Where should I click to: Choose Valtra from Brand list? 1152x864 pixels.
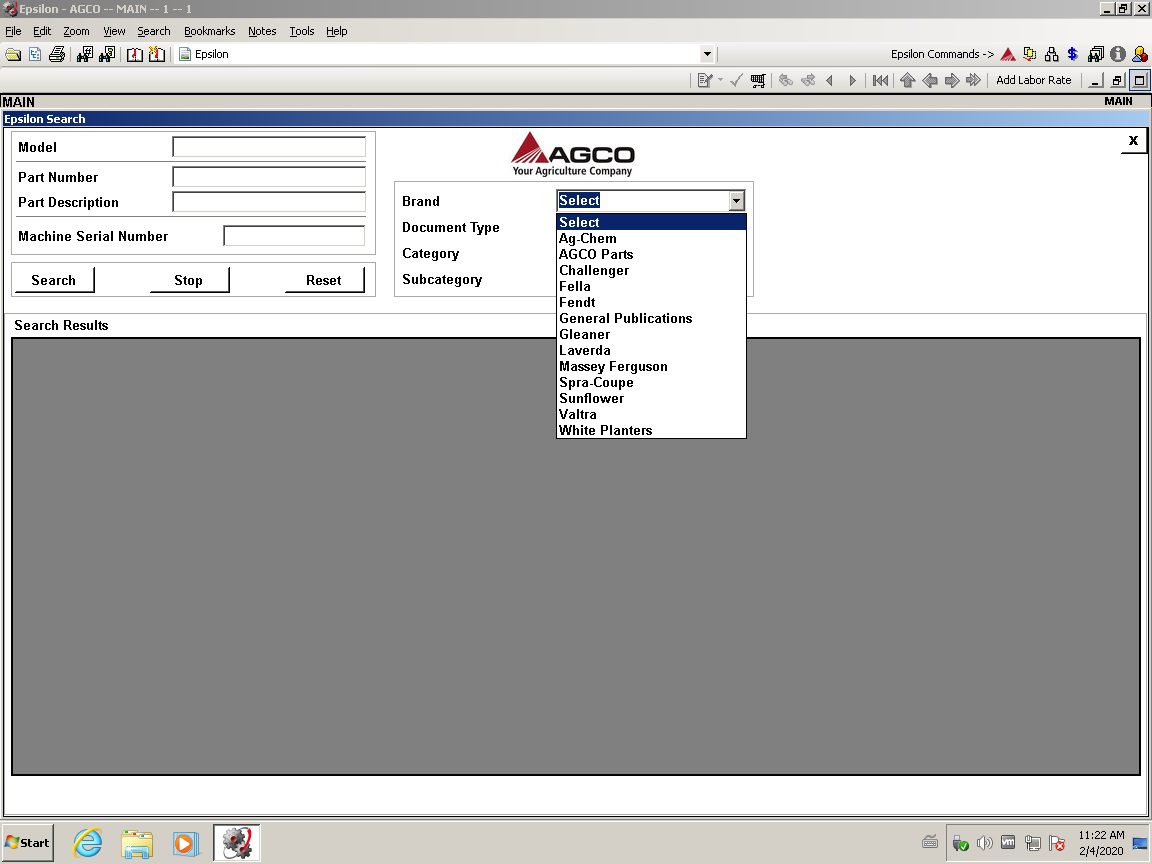[x=651, y=414]
